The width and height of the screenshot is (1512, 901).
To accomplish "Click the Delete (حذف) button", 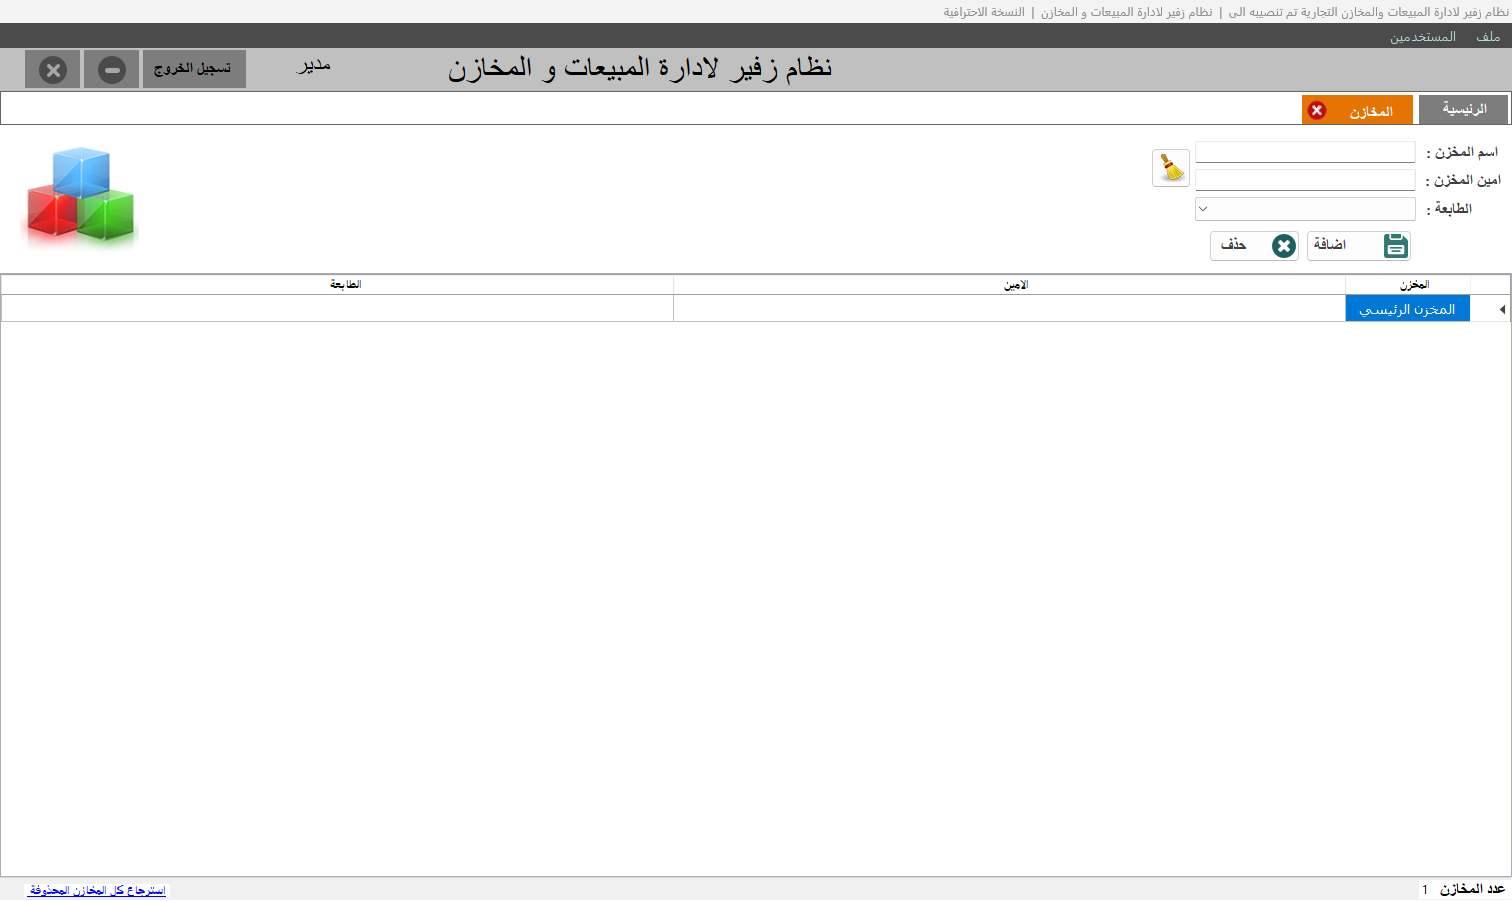I will coord(1255,246).
